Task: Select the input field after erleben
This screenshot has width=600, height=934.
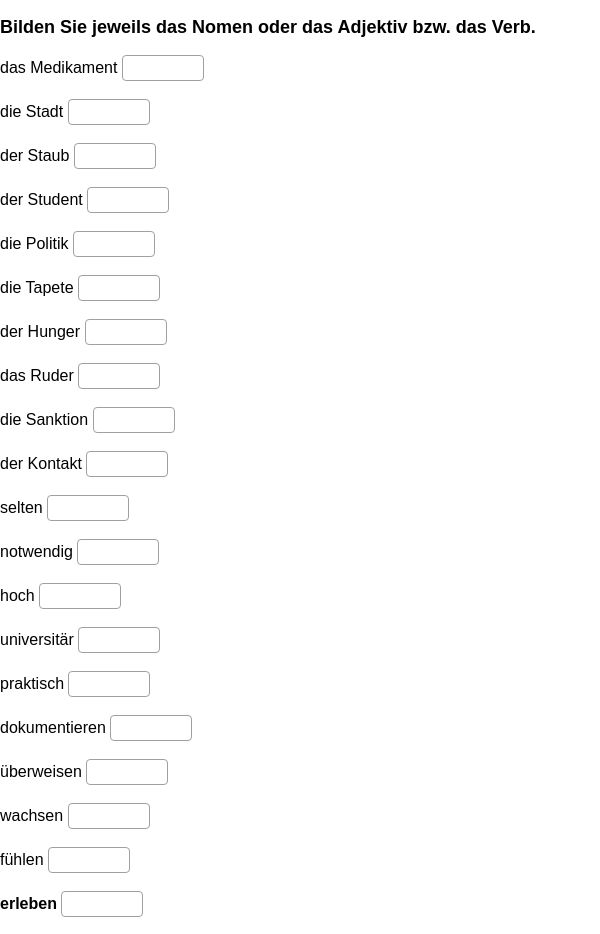Action: 102,905
